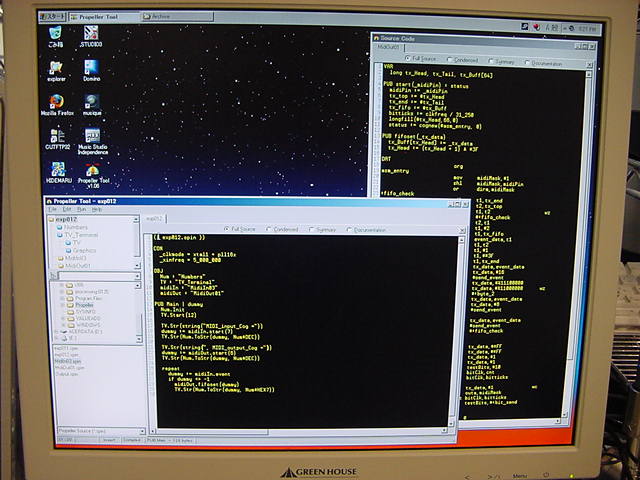Expand the WINDOWS folder node
Image resolution: width=640 pixels, height=480 pixels.
pyautogui.click(x=62, y=324)
